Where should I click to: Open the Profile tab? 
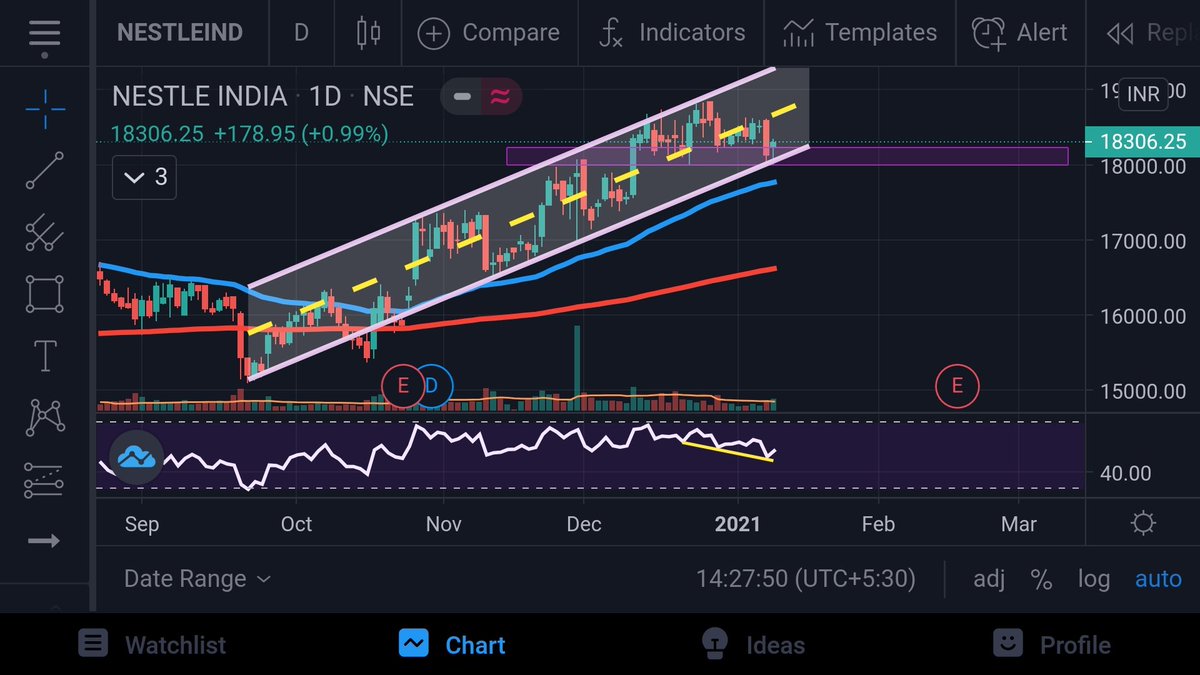(x=1051, y=645)
